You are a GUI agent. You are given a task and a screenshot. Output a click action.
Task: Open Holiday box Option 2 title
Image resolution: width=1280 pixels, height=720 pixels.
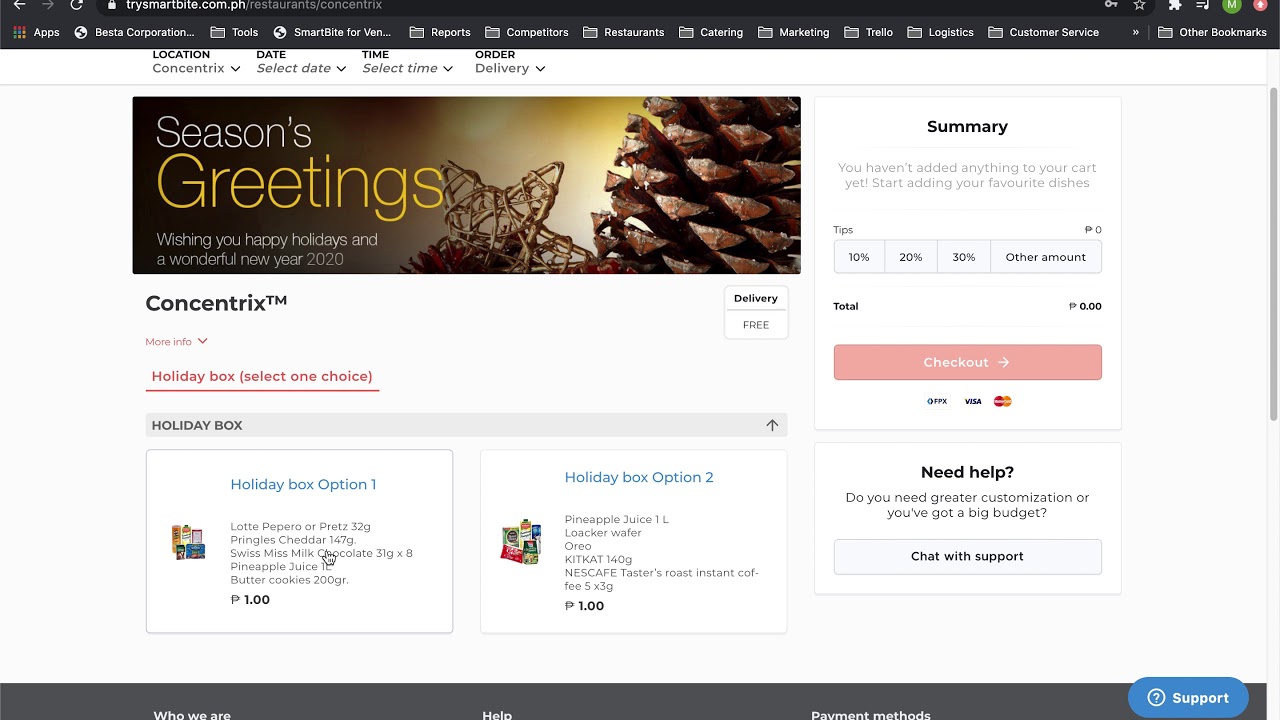tap(639, 477)
